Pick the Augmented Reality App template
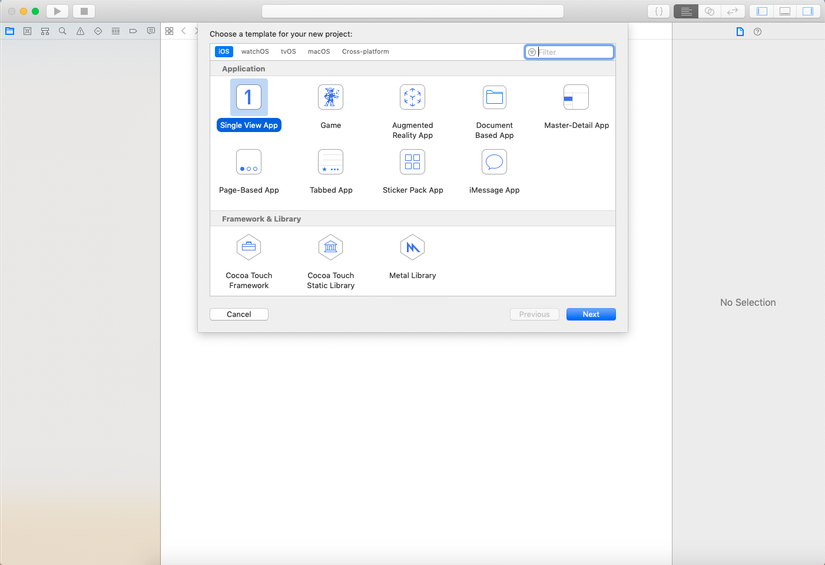825x565 pixels. pos(412,111)
